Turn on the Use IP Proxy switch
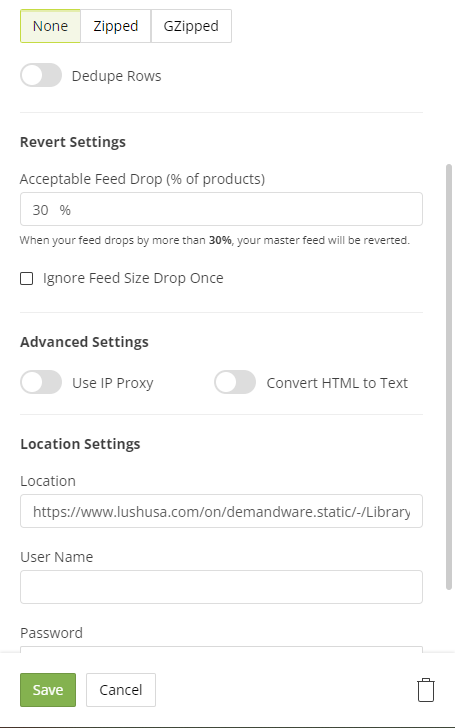 pos(41,382)
